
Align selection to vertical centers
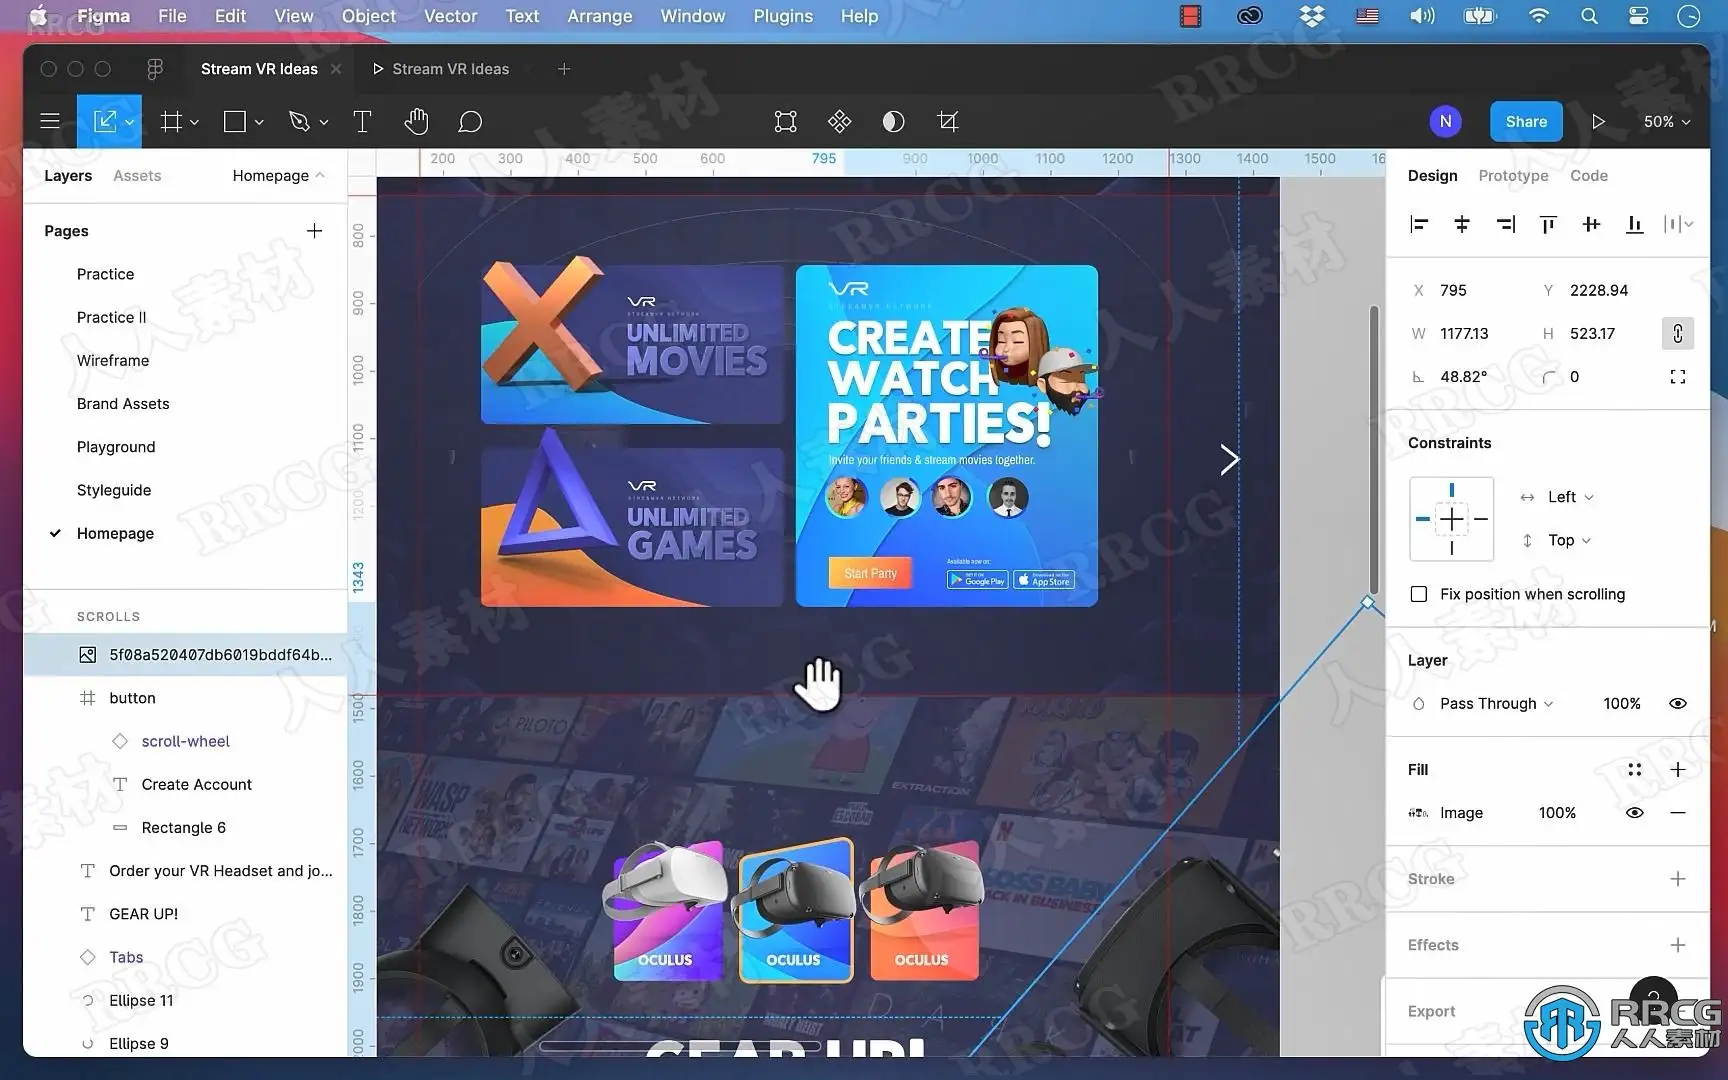(1591, 224)
